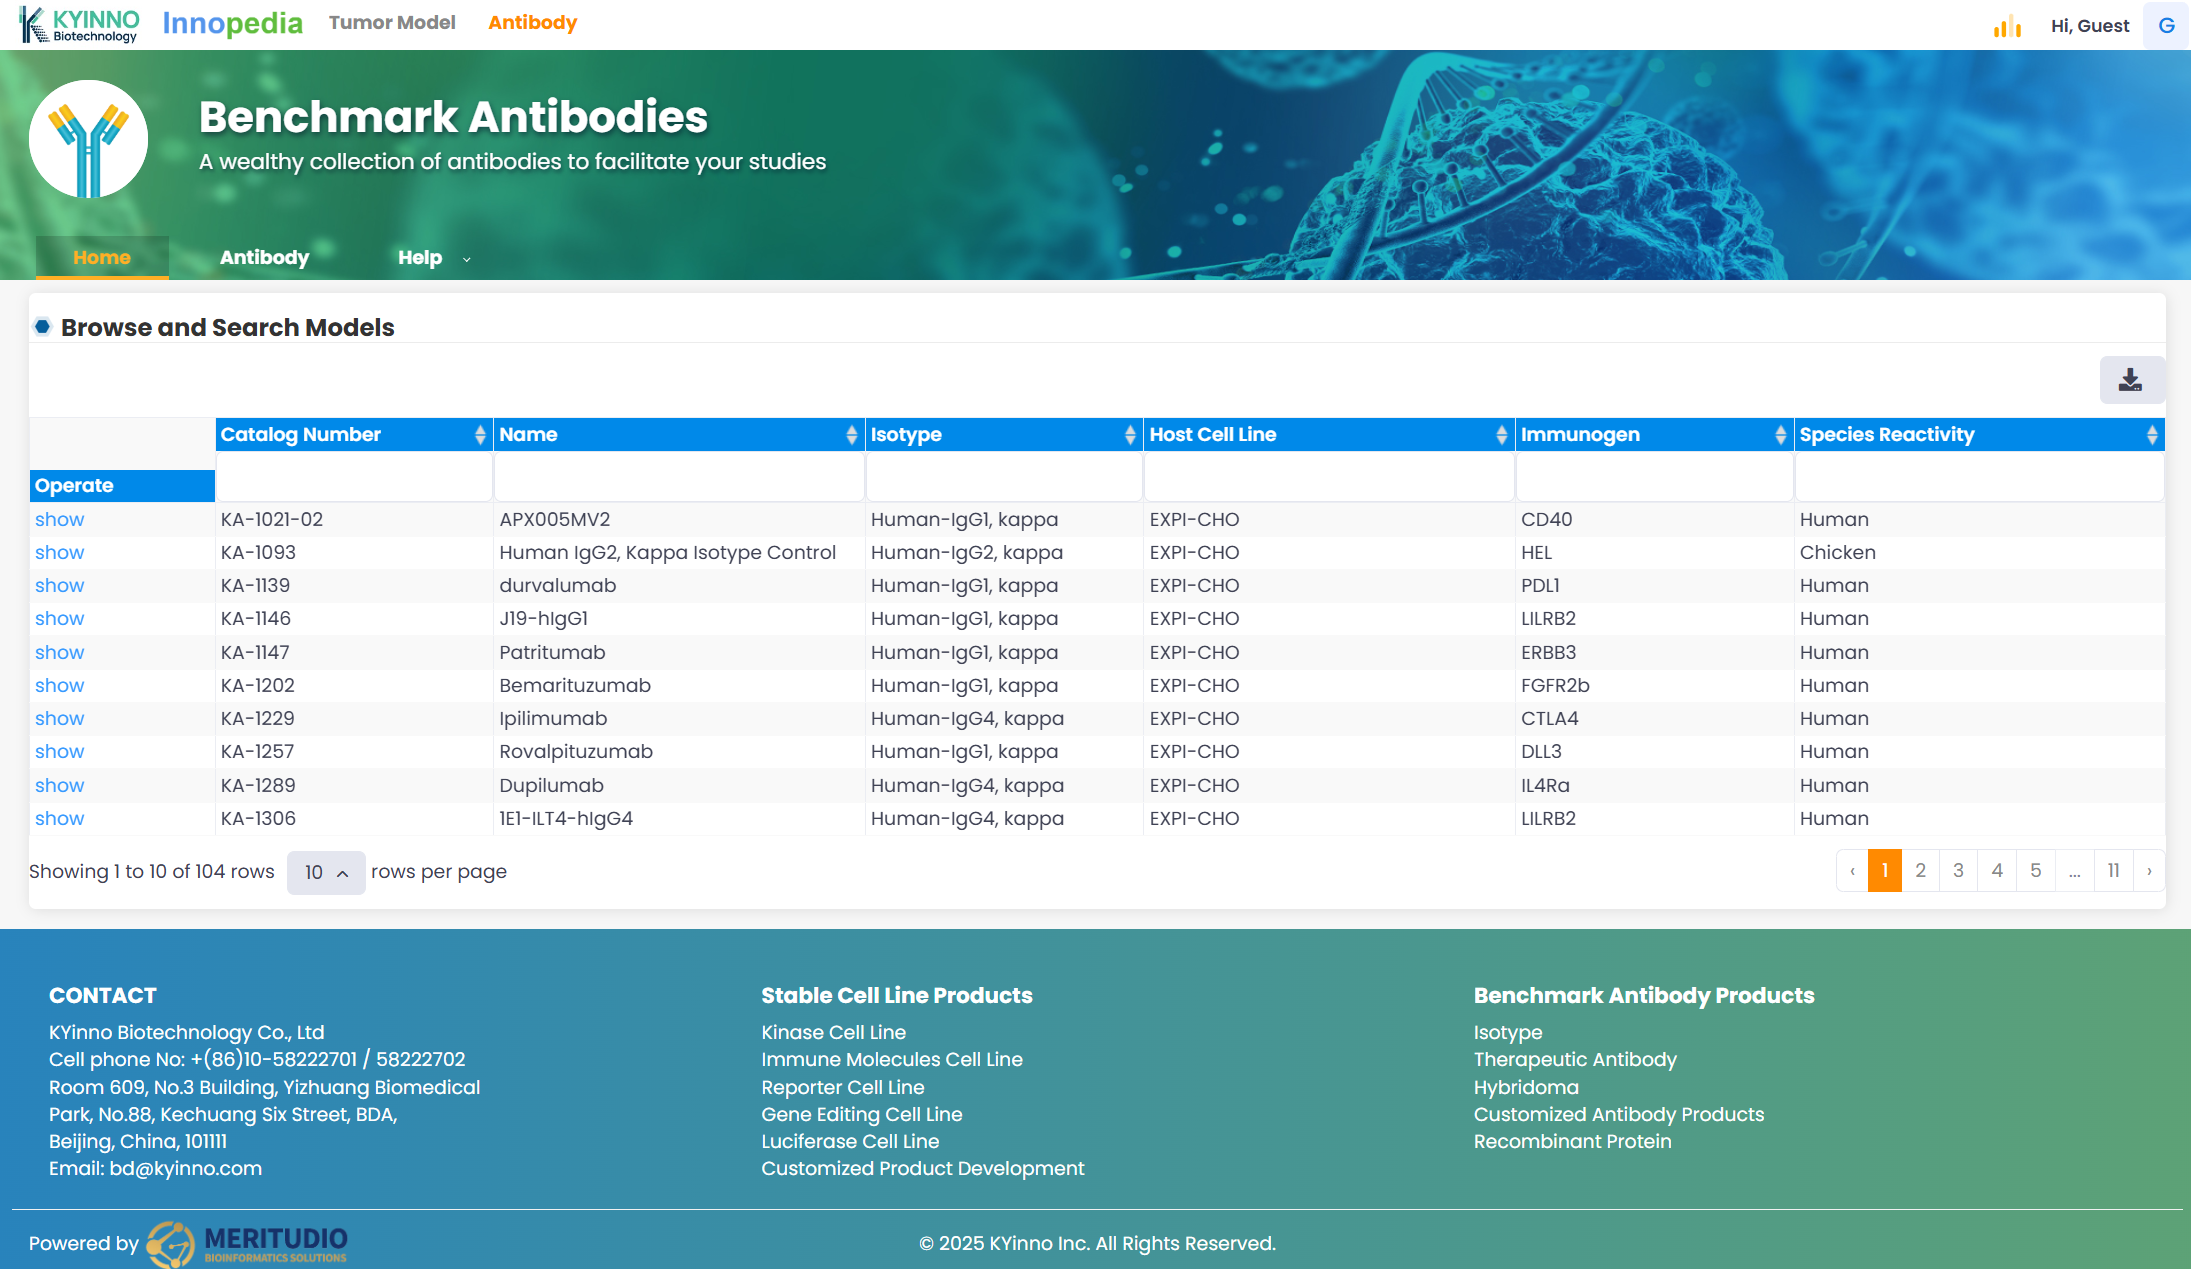Screen dimensions: 2191x1269
Task: Sort the Isotype column
Action: pos(1130,435)
